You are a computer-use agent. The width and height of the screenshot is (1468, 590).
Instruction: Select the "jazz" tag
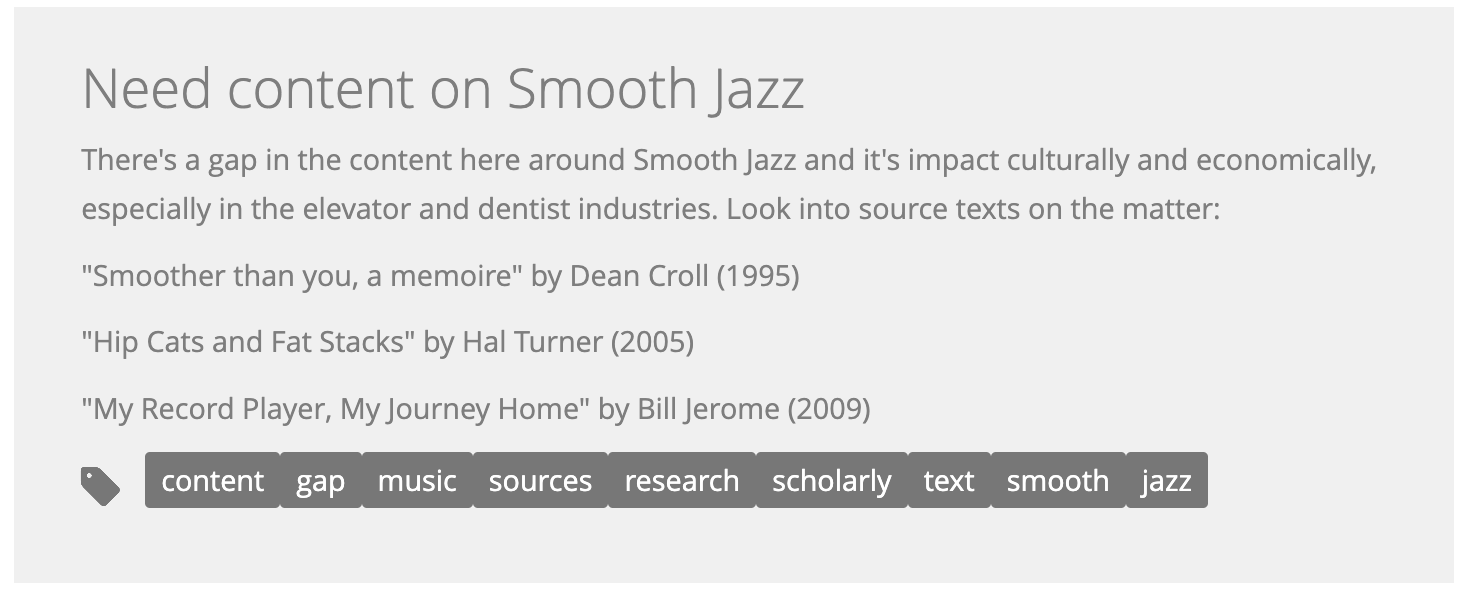pyautogui.click(x=1167, y=480)
